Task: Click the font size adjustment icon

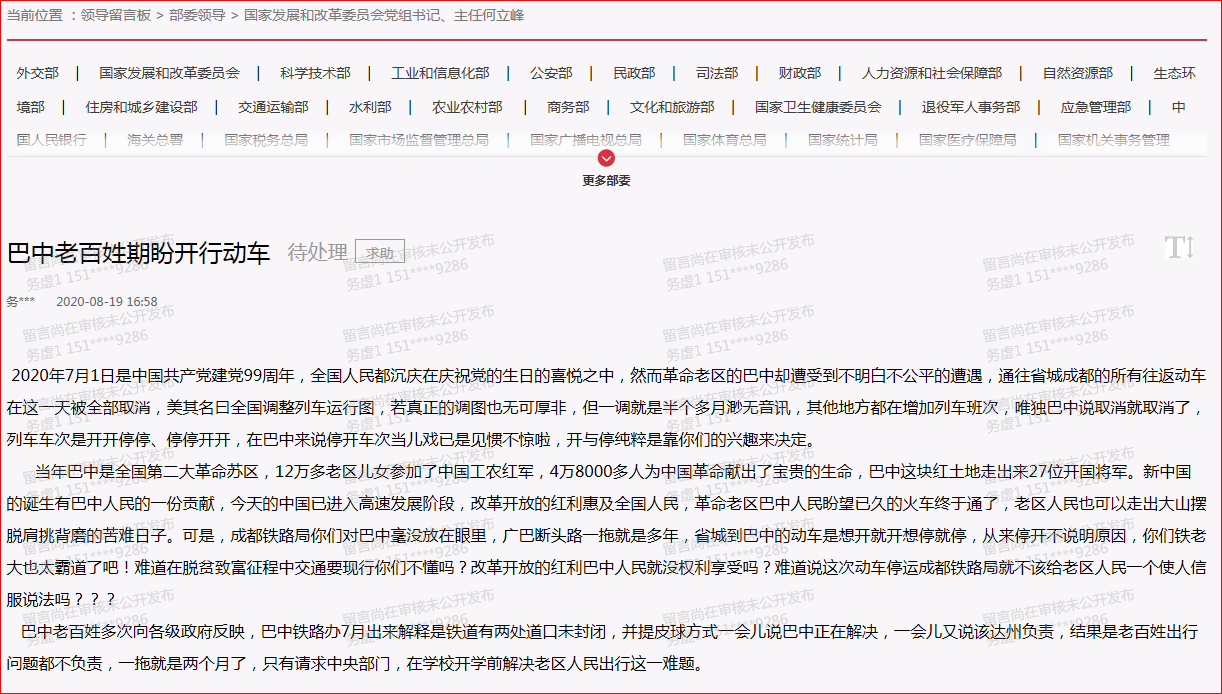Action: 1178,248
